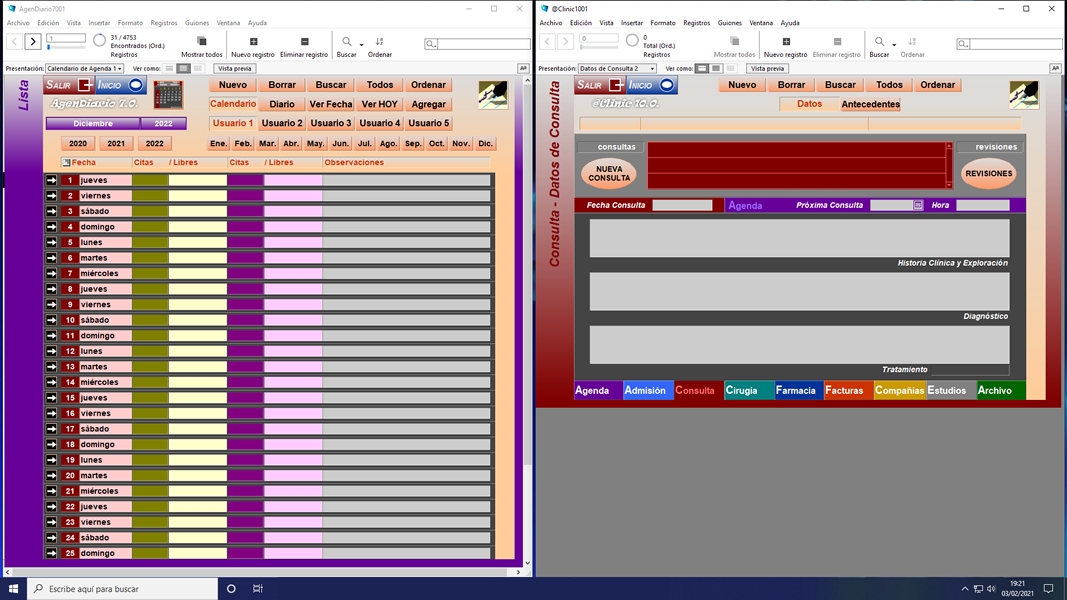Click the arrow icon beside day 1 jueves
This screenshot has height=600, width=1067.
(51, 180)
